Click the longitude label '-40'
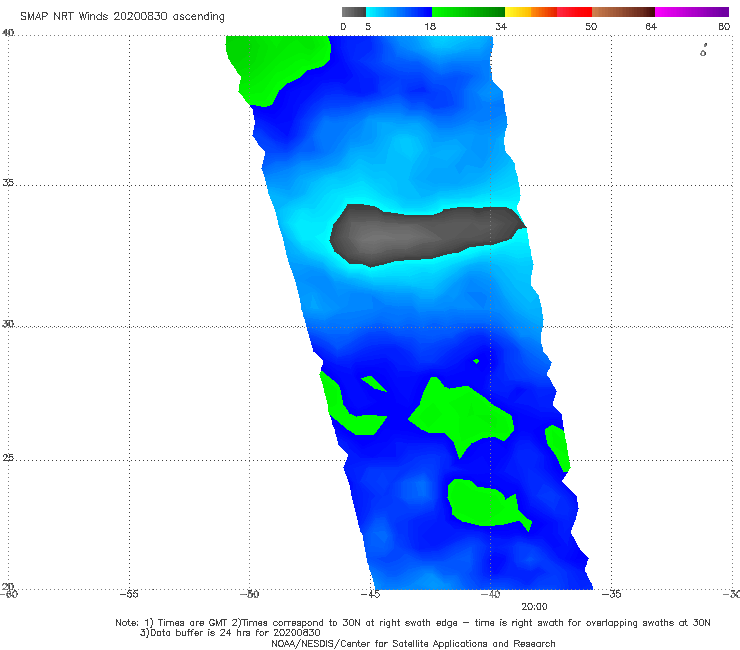The width and height of the screenshot is (740, 650). (x=490, y=594)
